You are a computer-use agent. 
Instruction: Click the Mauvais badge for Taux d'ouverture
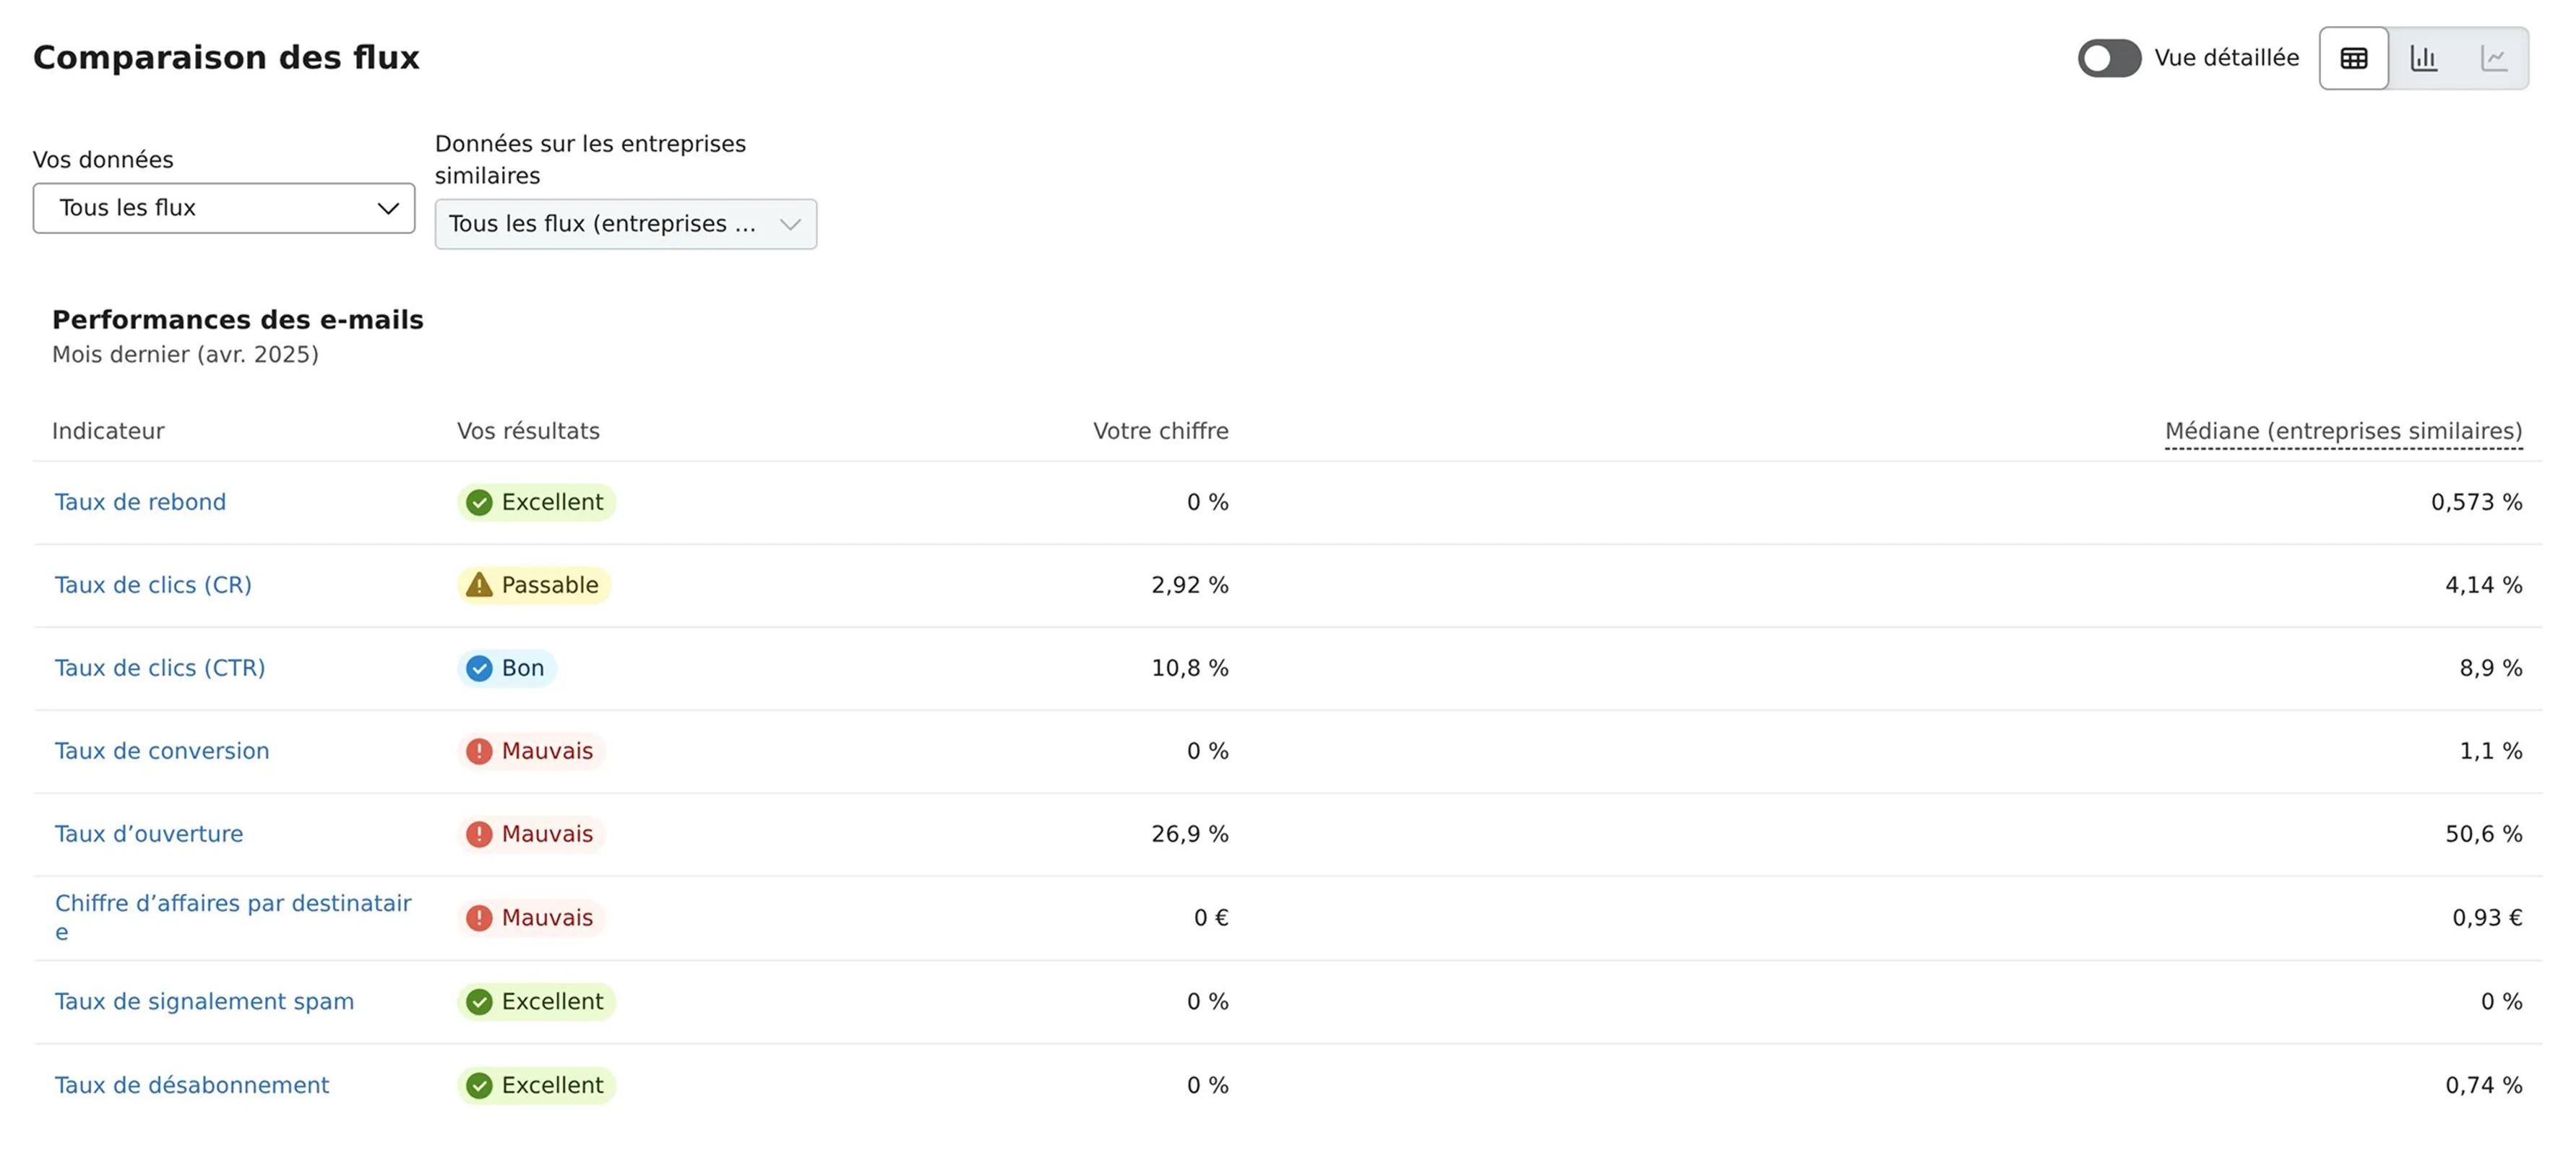click(x=531, y=834)
